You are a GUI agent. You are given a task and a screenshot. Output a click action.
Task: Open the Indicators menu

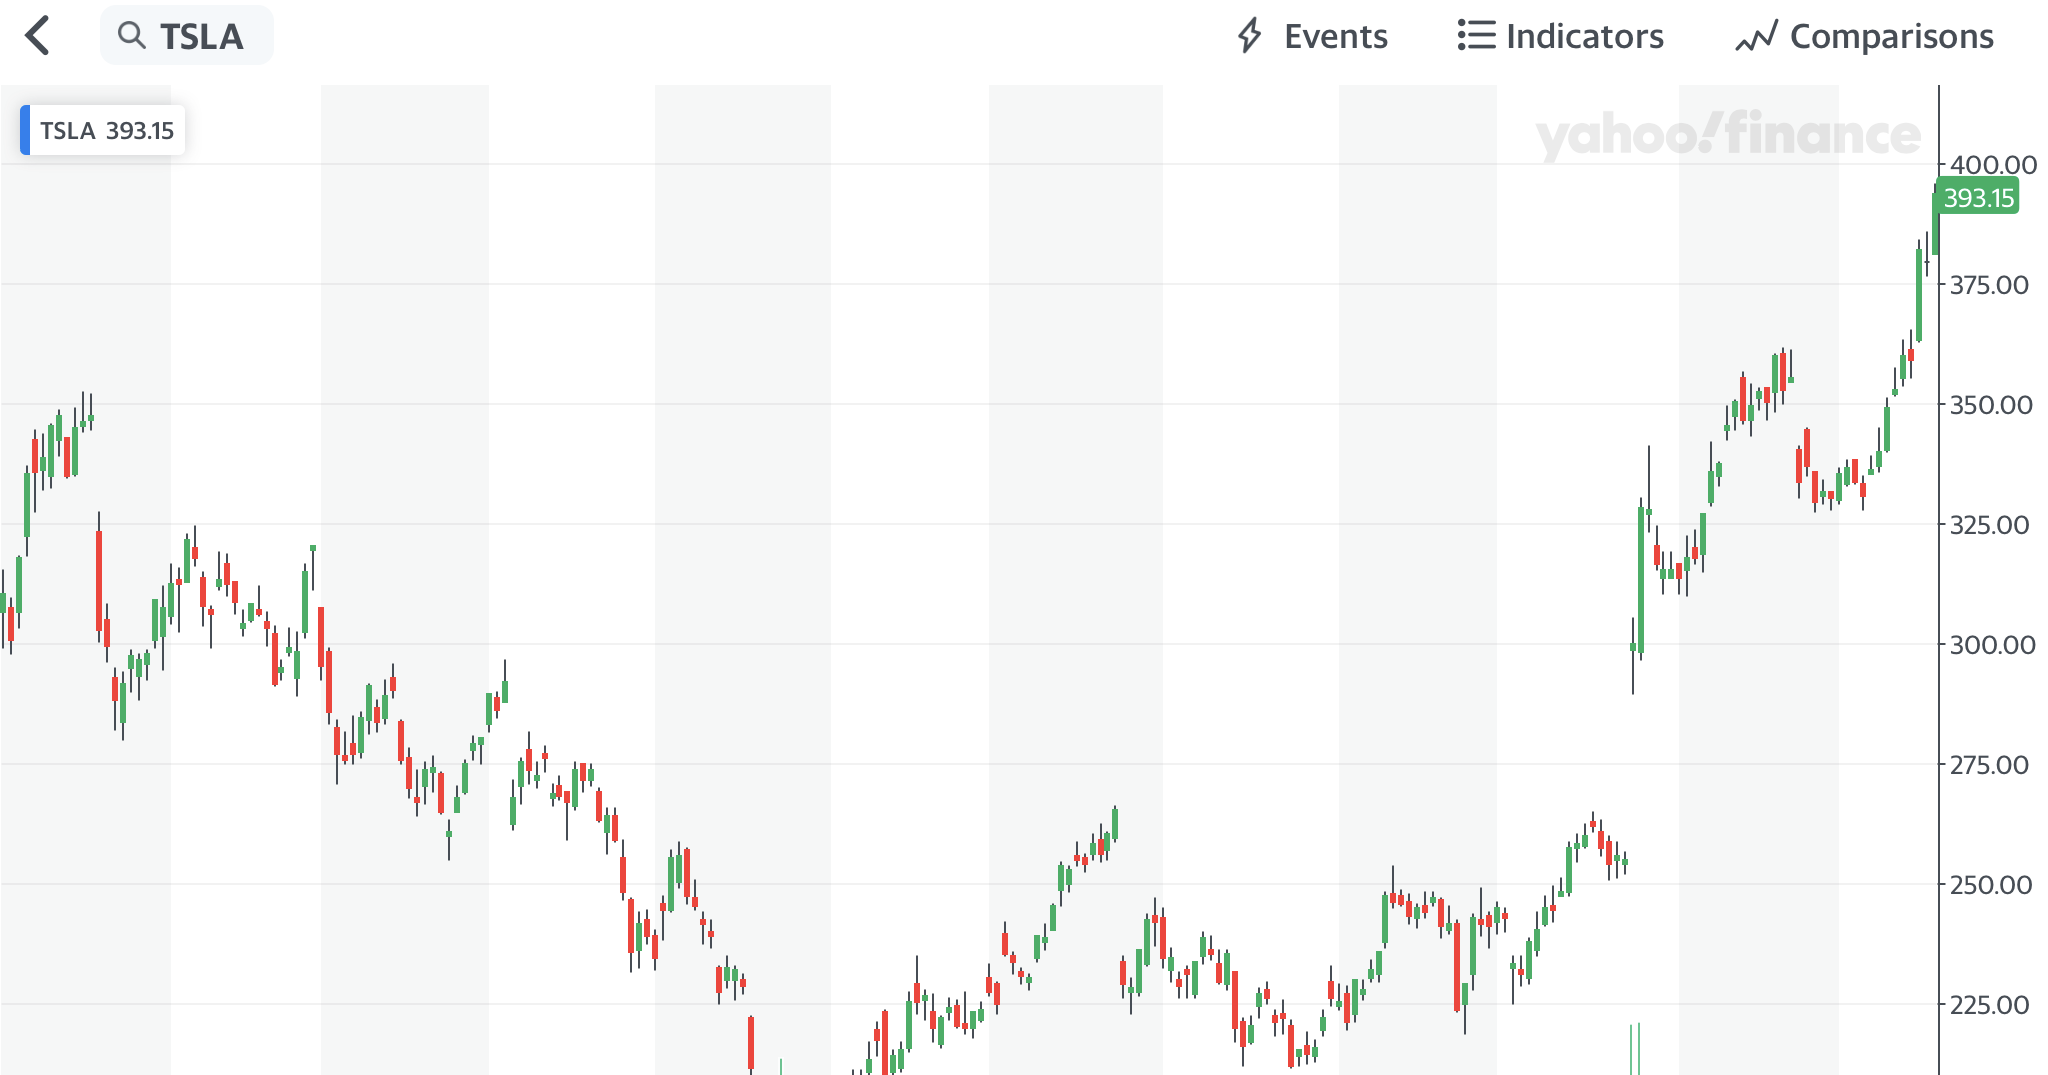1561,36
